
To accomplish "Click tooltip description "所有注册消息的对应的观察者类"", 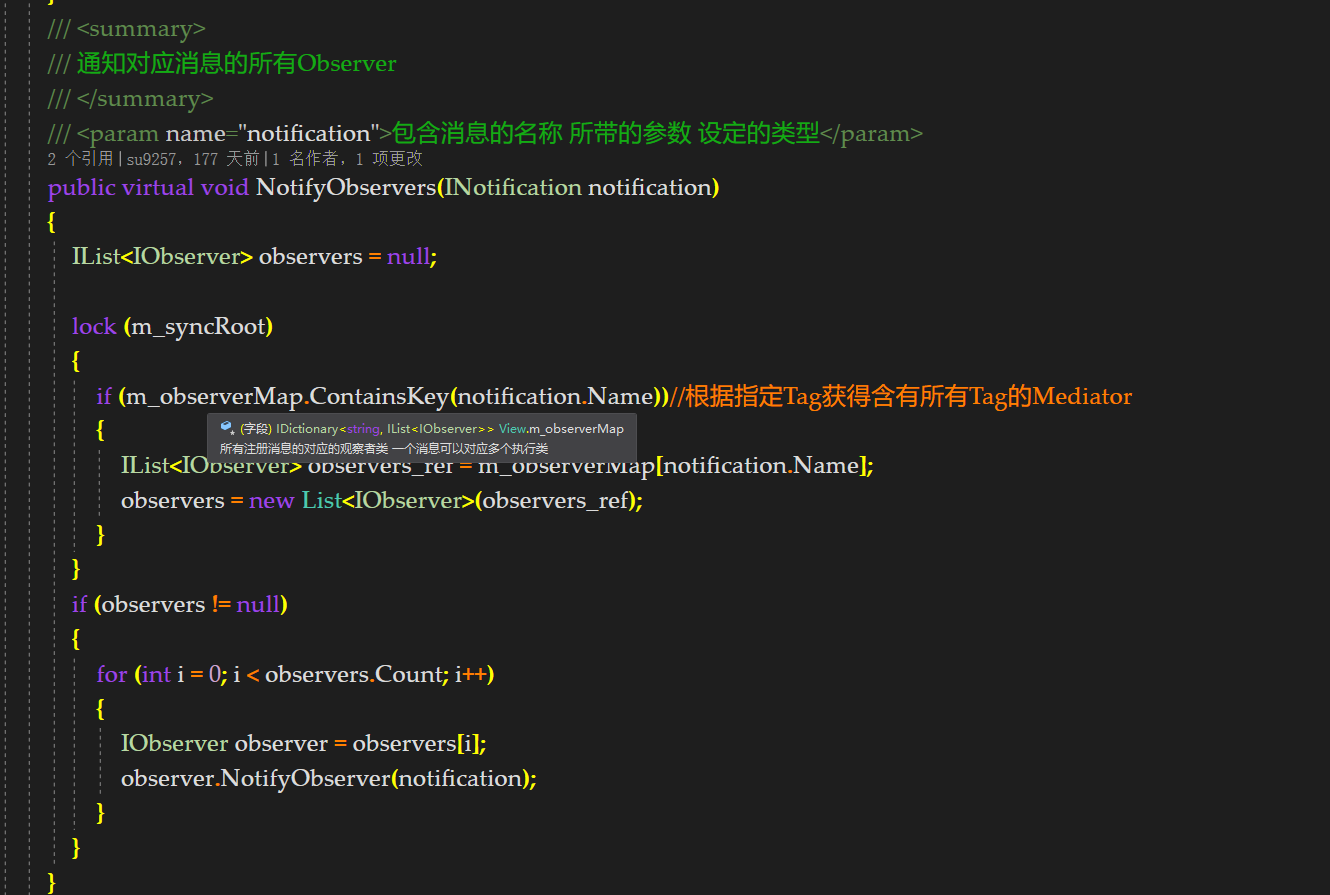I will tap(304, 449).
